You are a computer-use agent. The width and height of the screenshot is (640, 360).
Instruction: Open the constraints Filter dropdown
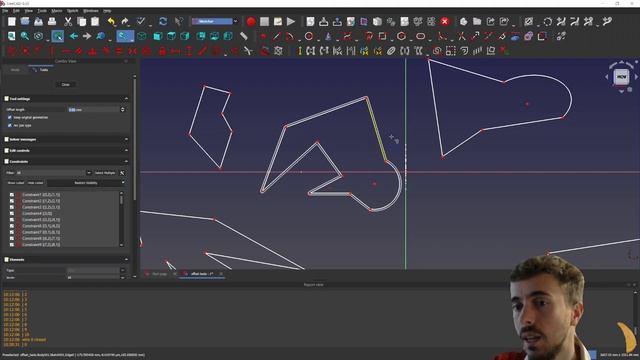54,173
